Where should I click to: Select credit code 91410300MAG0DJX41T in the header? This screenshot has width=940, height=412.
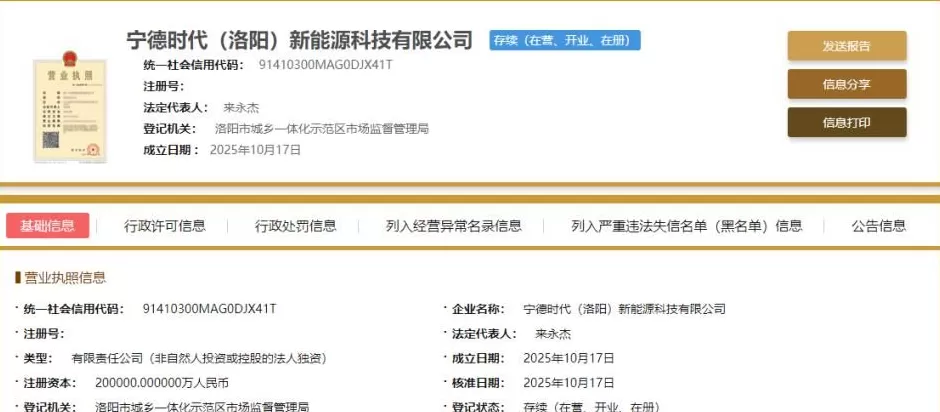[x=326, y=65]
